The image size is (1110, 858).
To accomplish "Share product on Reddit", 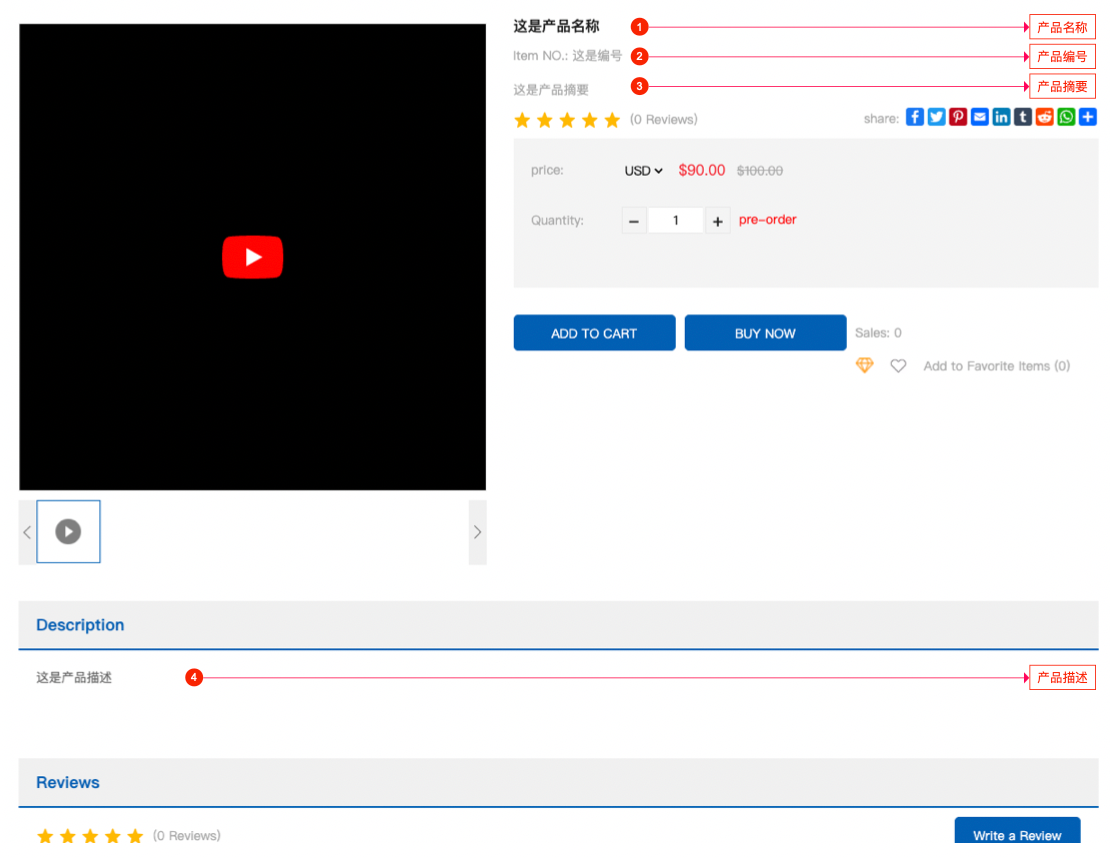I will click(1044, 117).
